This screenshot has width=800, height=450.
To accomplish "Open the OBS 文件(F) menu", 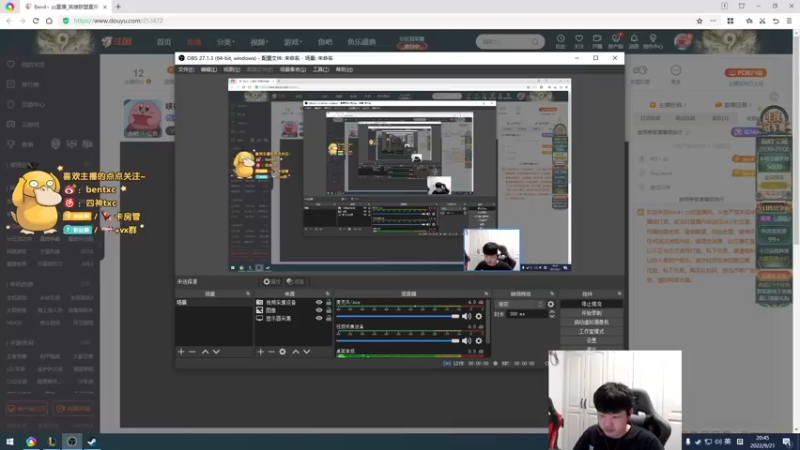I will (x=186, y=69).
